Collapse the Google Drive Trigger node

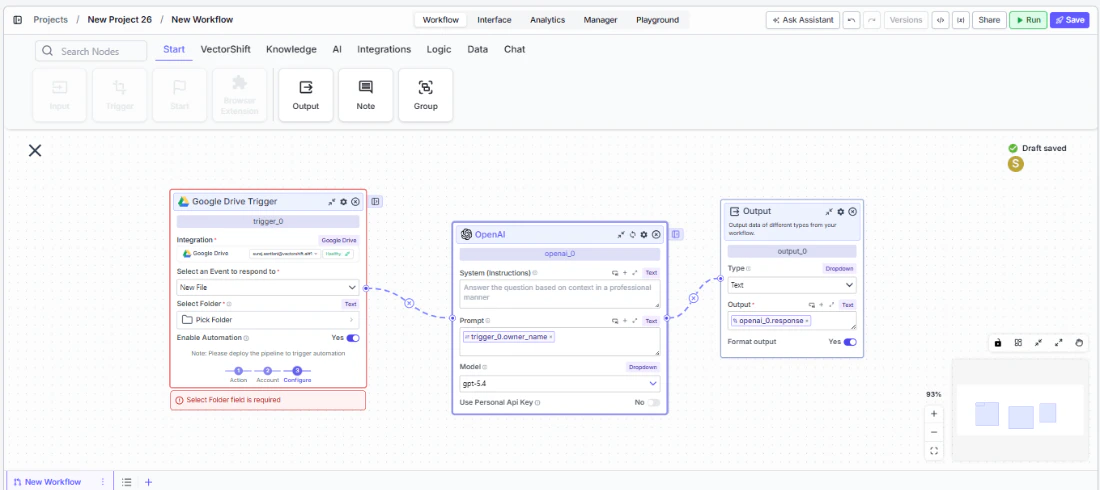[331, 201]
